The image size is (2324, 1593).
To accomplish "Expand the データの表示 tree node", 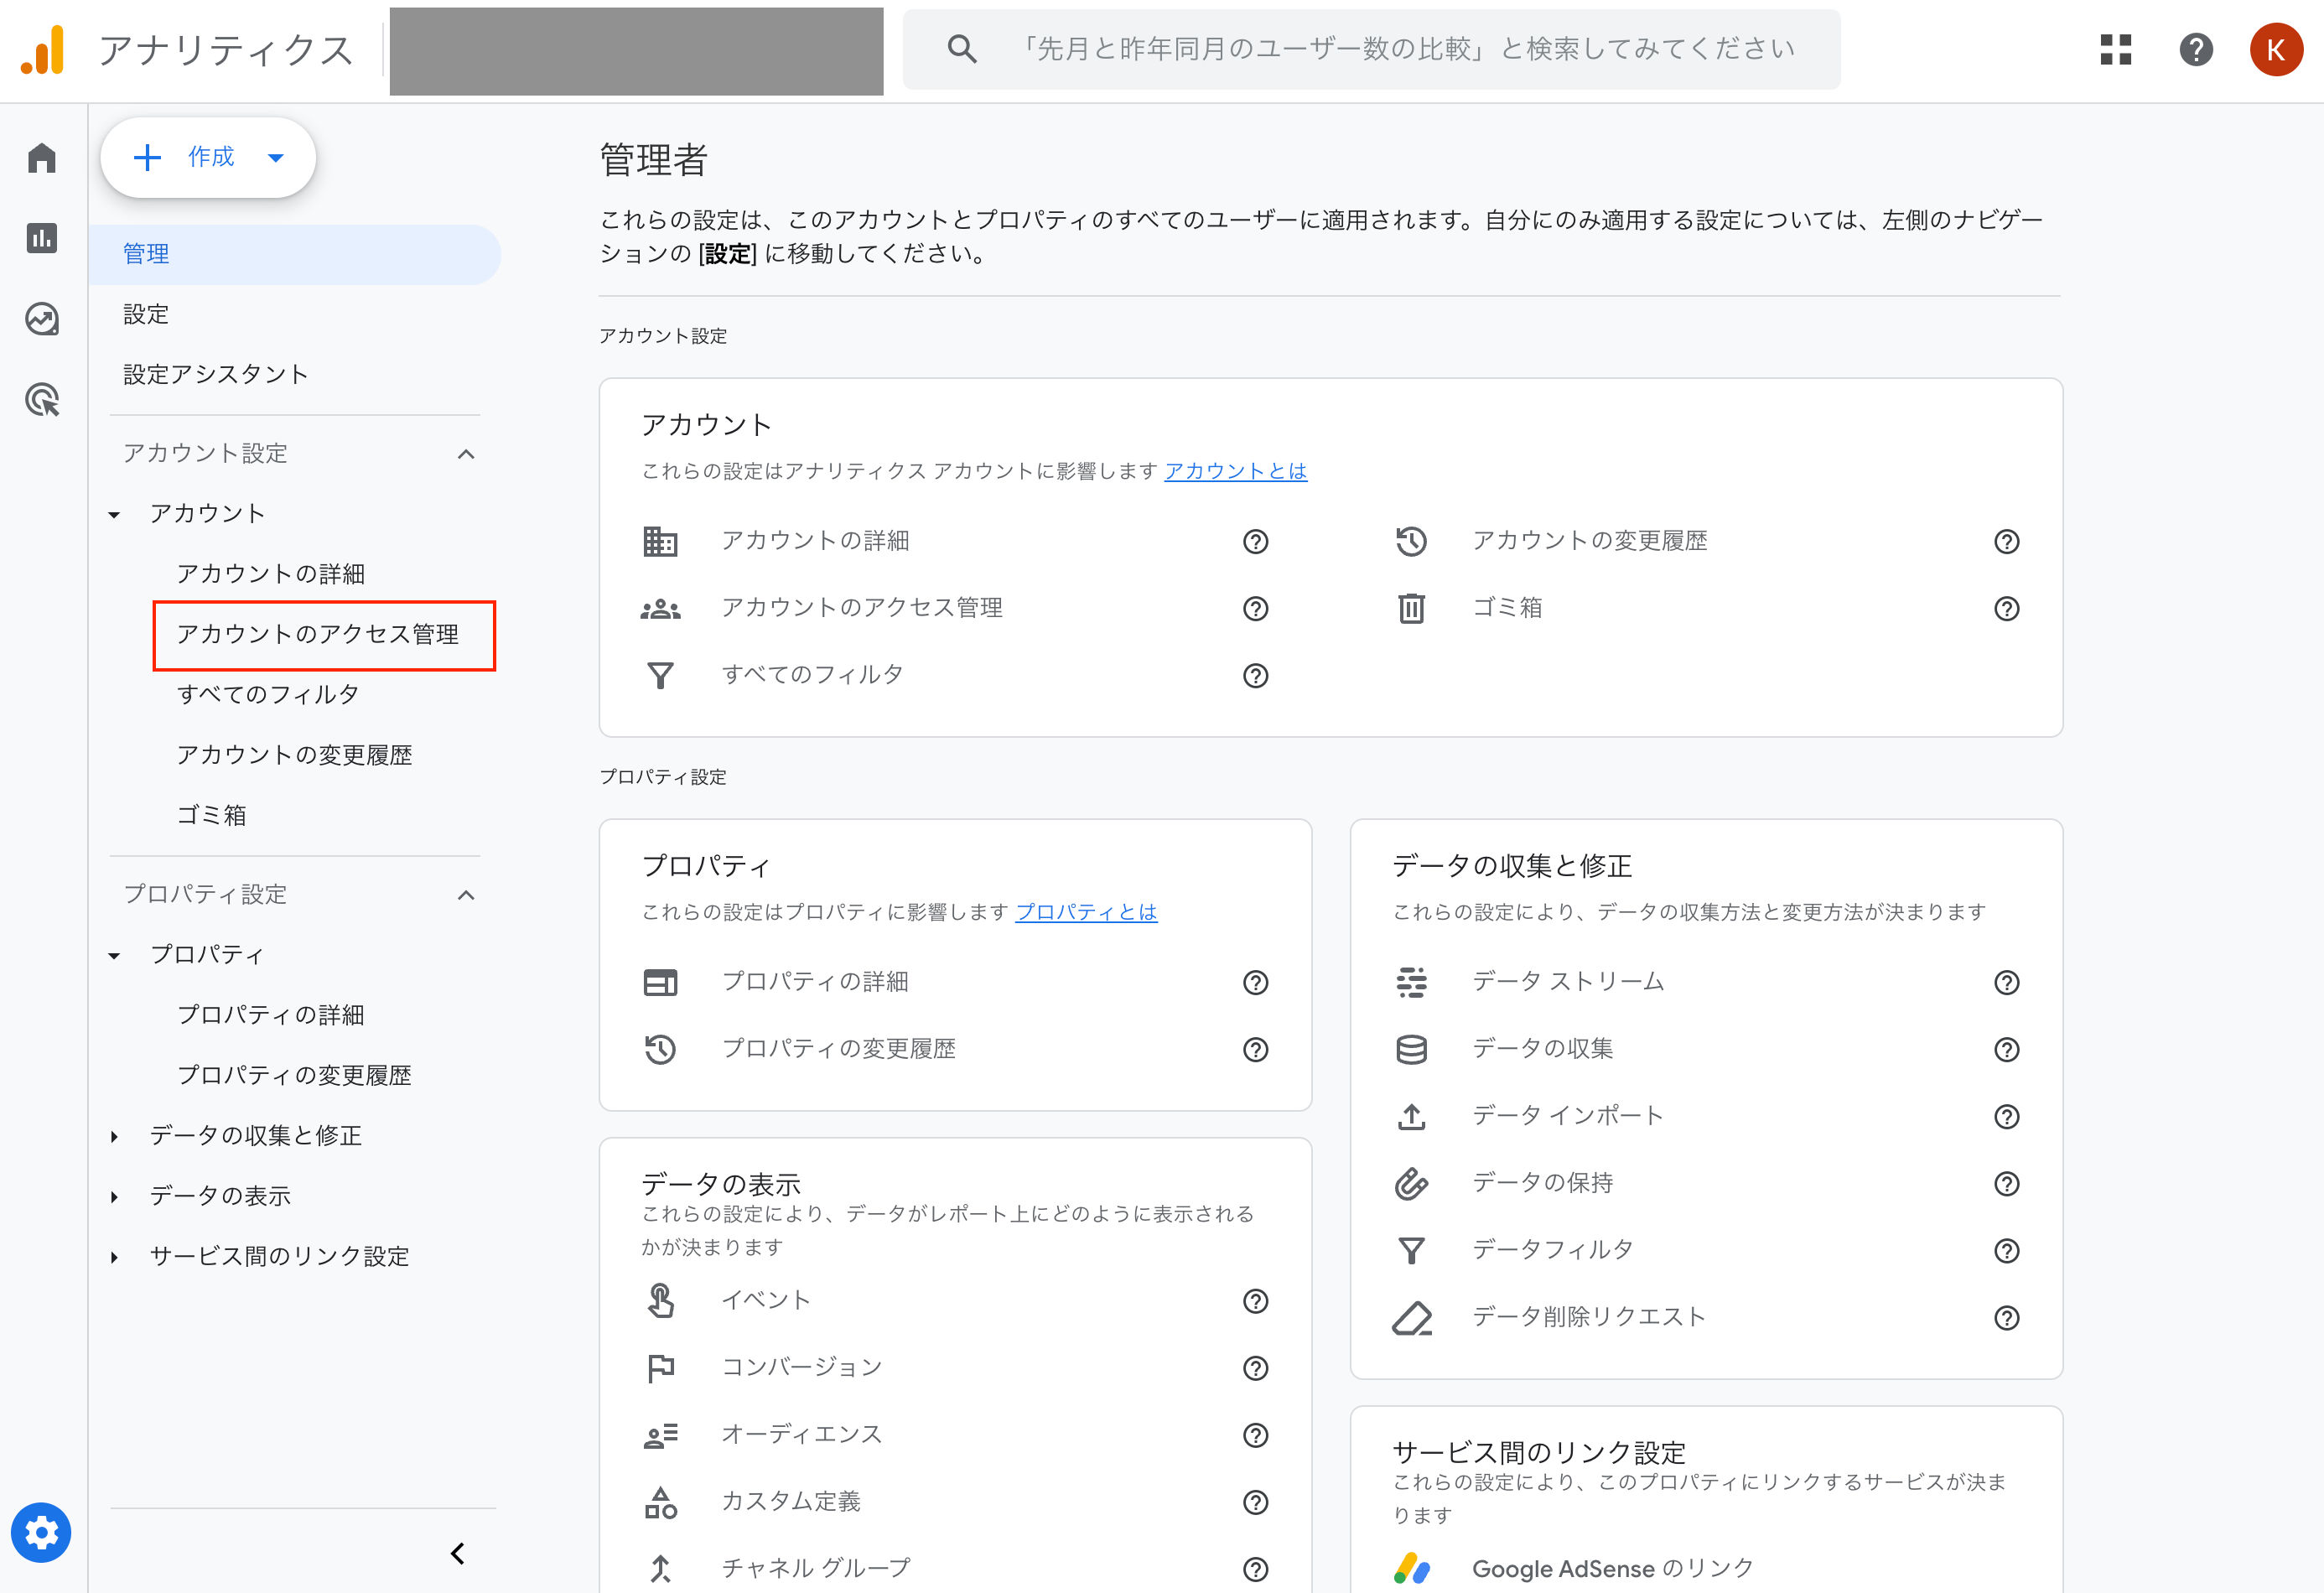I will pos(114,1197).
